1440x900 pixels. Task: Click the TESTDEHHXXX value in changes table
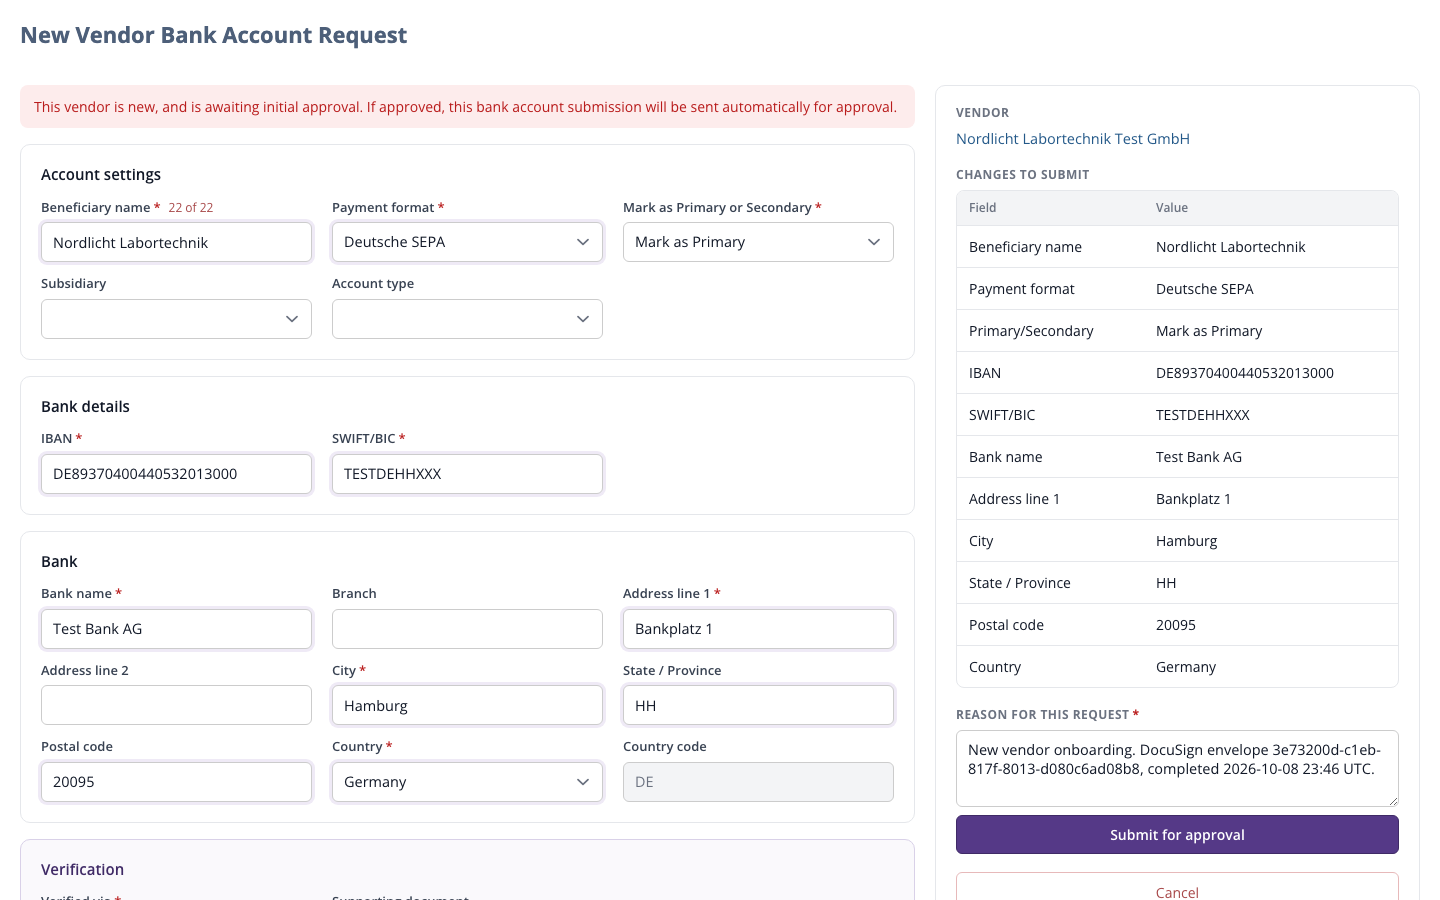point(1203,415)
